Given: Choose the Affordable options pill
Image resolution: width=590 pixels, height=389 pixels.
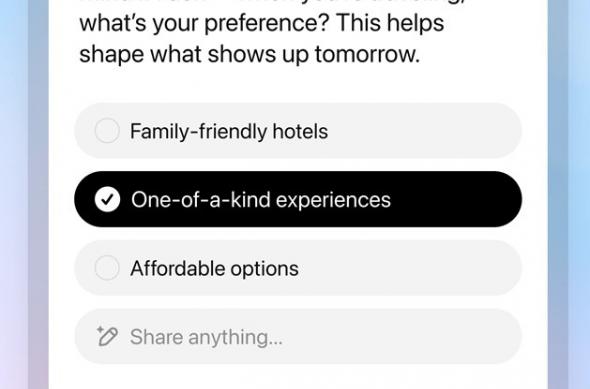Looking at the screenshot, I should pos(298,268).
